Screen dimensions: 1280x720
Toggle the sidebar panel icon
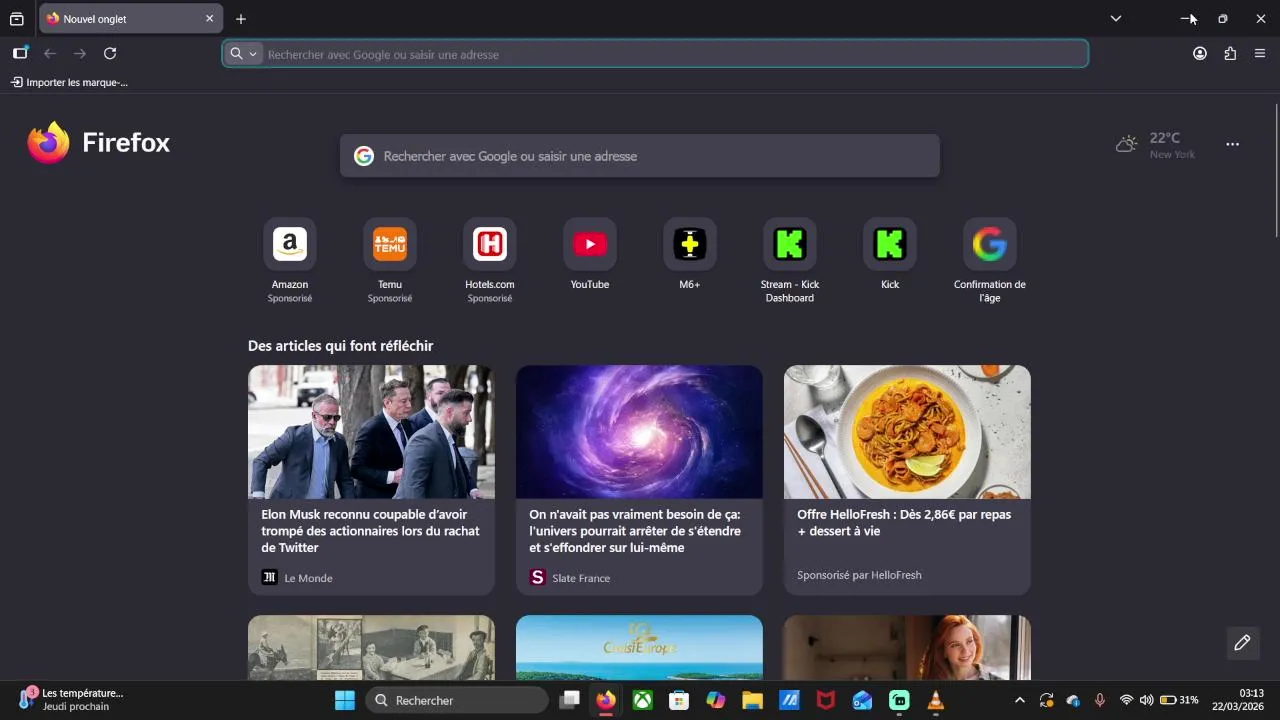click(20, 53)
